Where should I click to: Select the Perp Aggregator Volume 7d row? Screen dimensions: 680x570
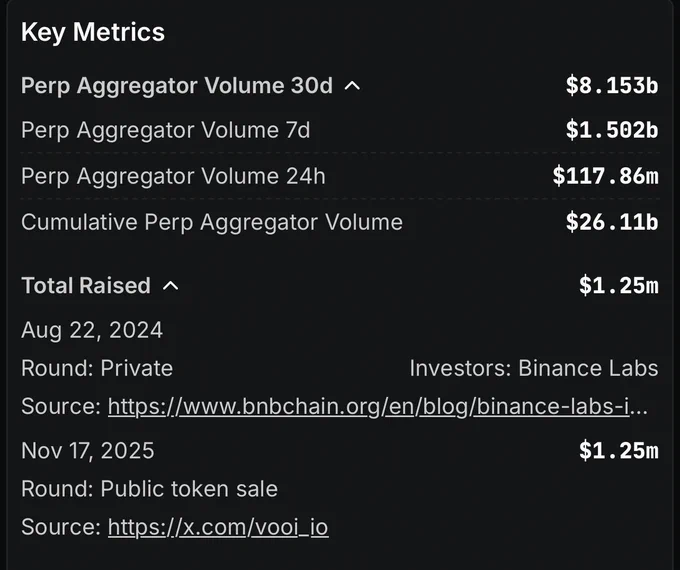point(340,130)
